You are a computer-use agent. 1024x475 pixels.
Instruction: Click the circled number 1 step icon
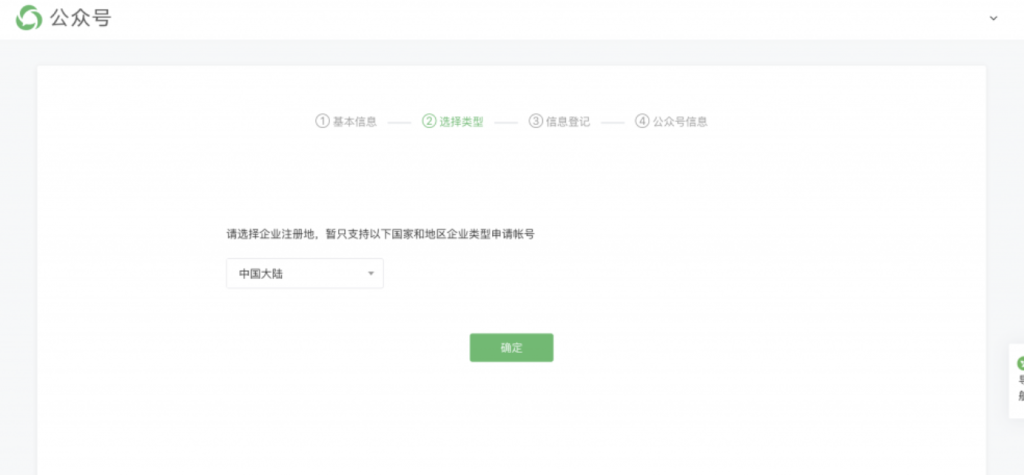click(x=322, y=121)
